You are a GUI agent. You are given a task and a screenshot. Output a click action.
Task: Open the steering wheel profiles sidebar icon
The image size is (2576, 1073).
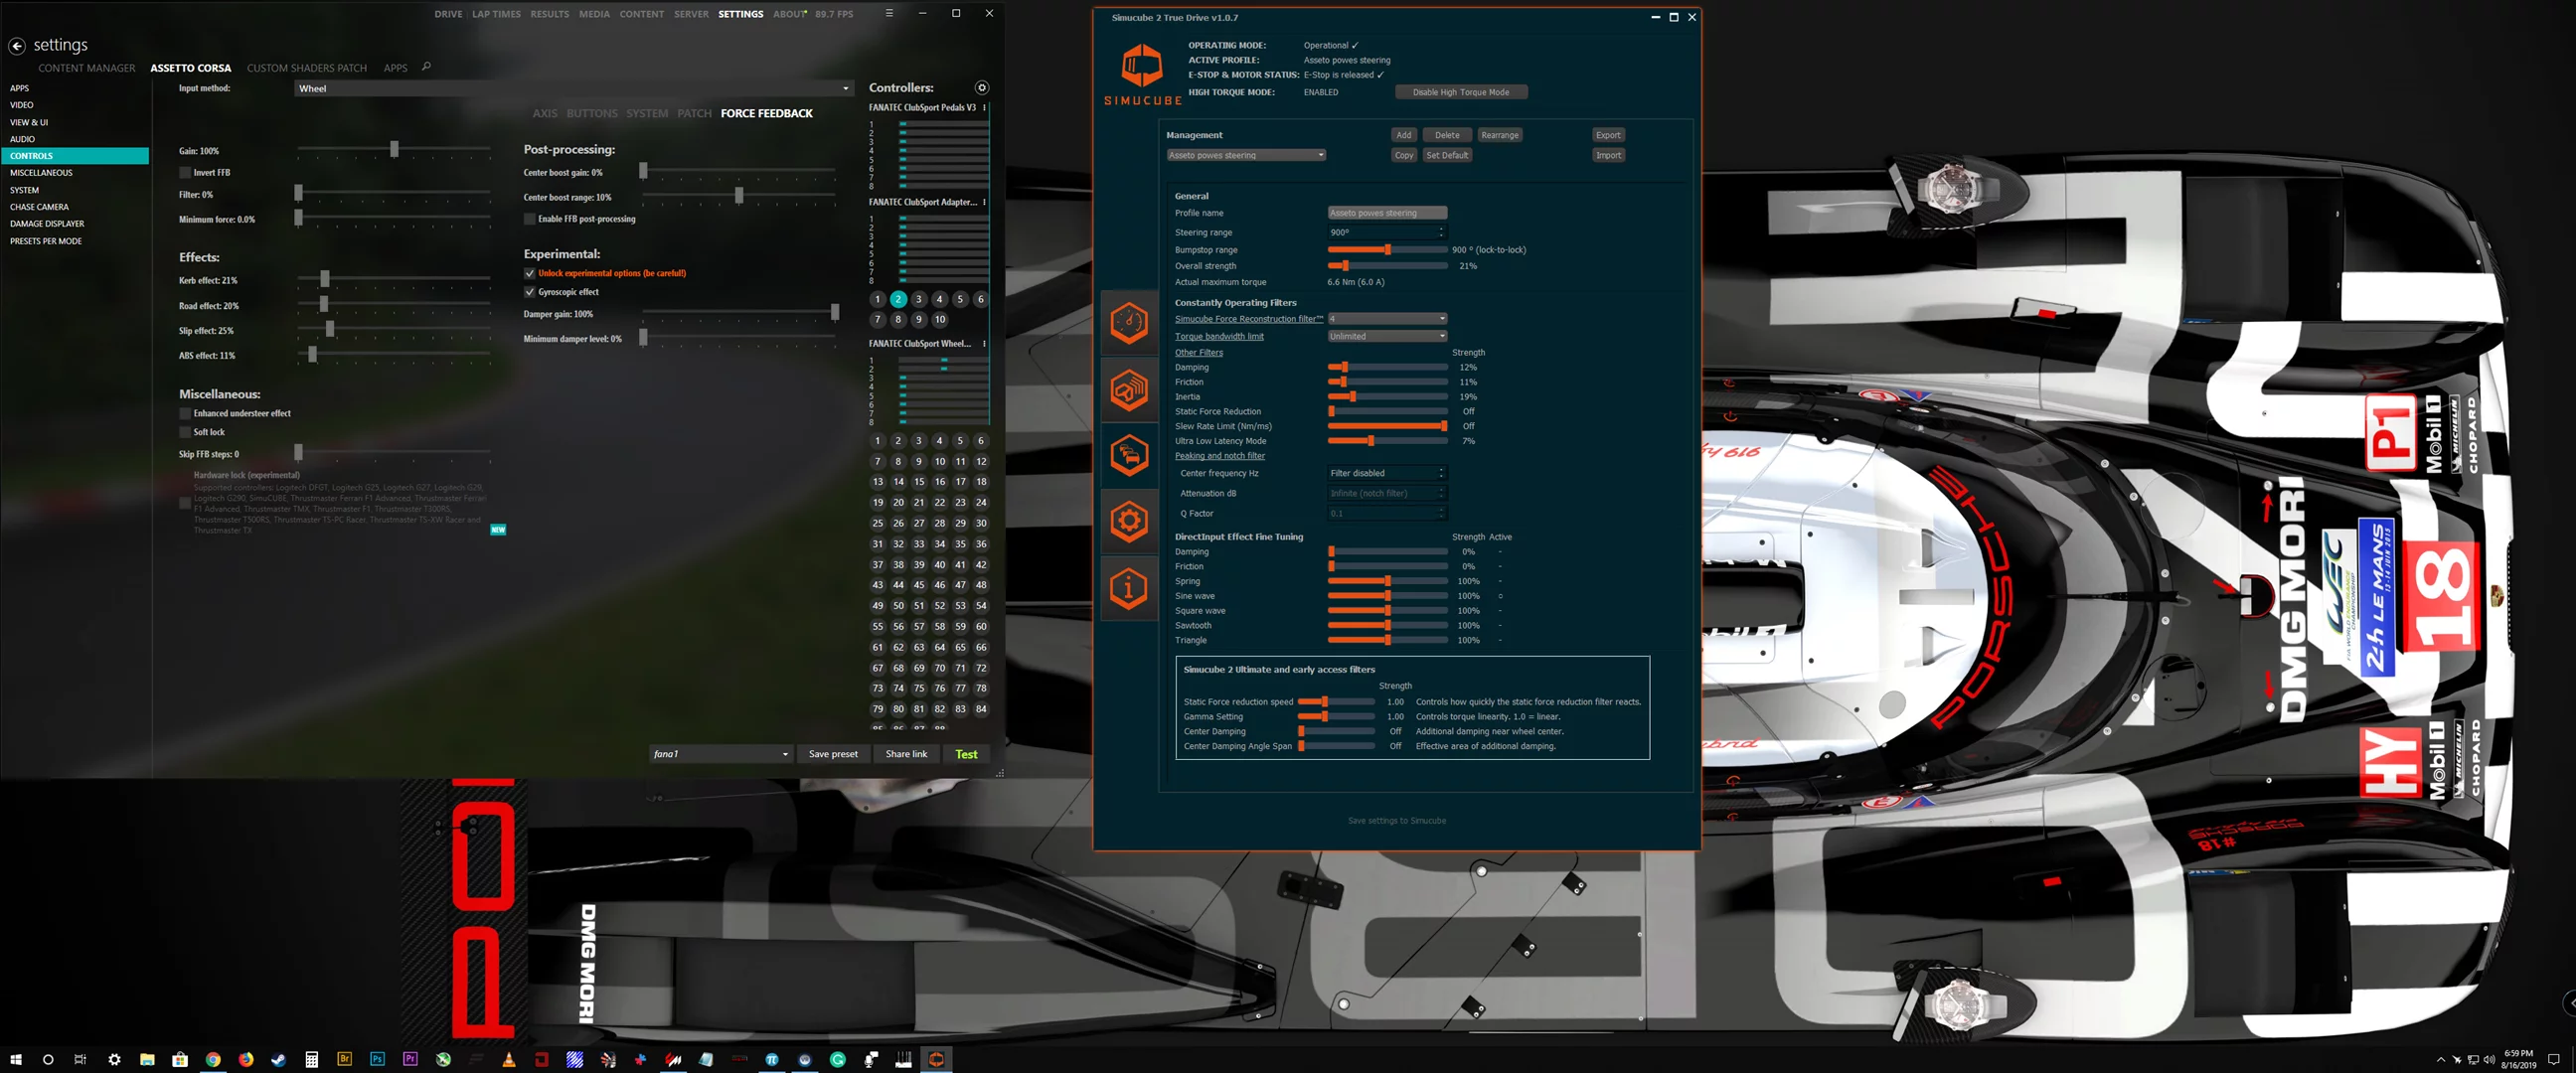(x=1129, y=389)
